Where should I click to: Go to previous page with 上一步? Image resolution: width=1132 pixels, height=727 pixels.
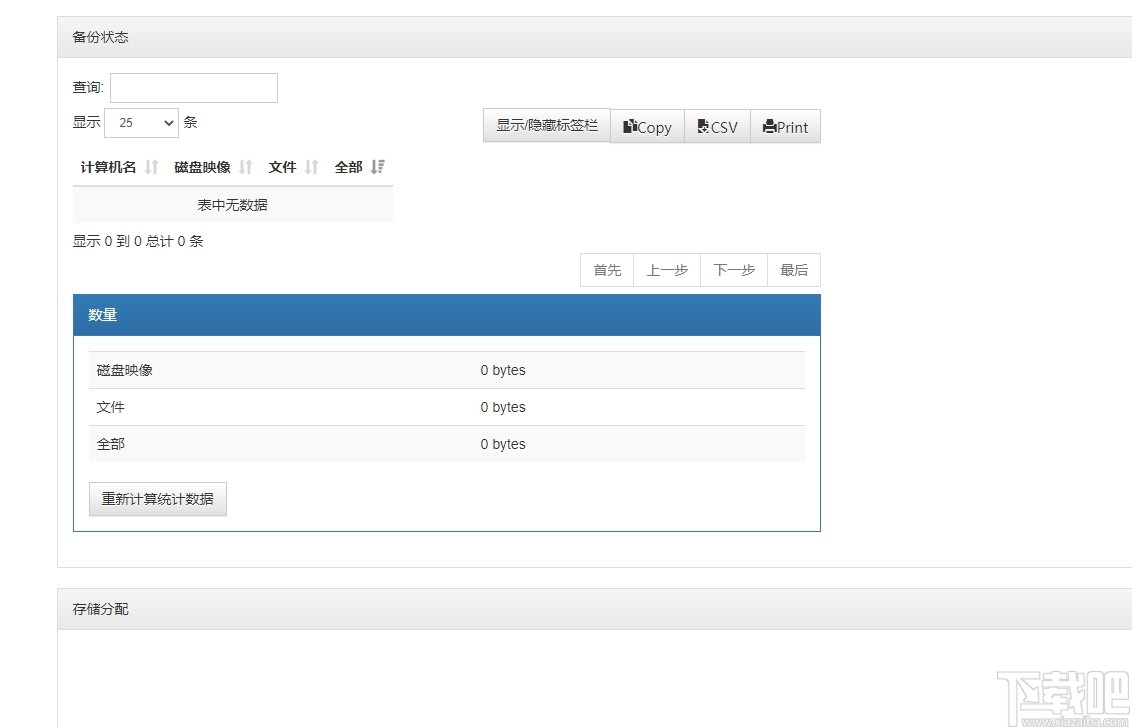[667, 269]
